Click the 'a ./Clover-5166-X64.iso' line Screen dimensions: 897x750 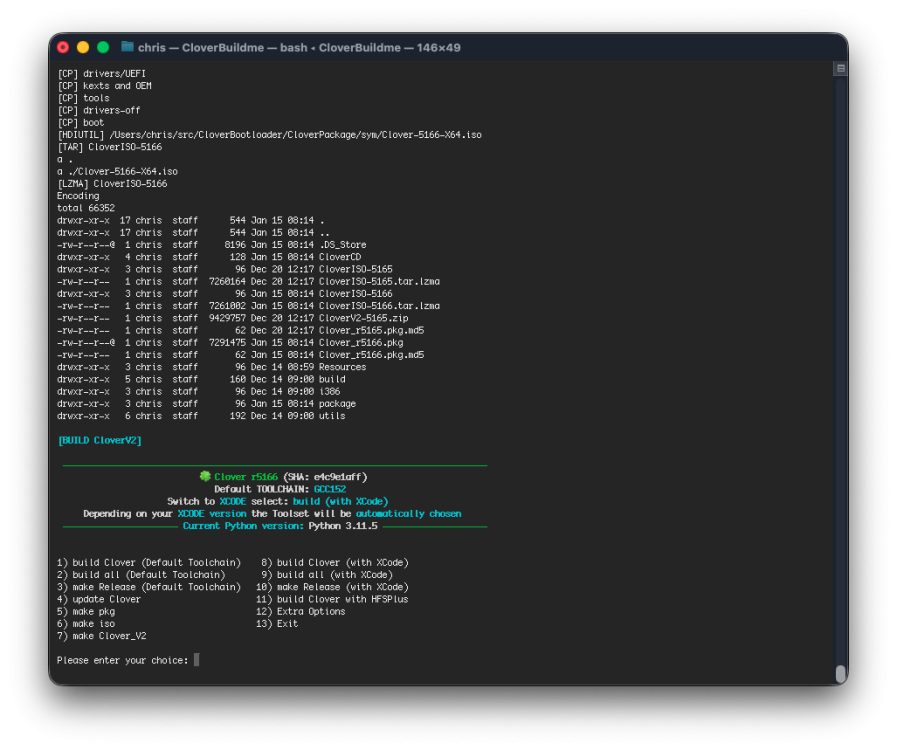[117, 172]
